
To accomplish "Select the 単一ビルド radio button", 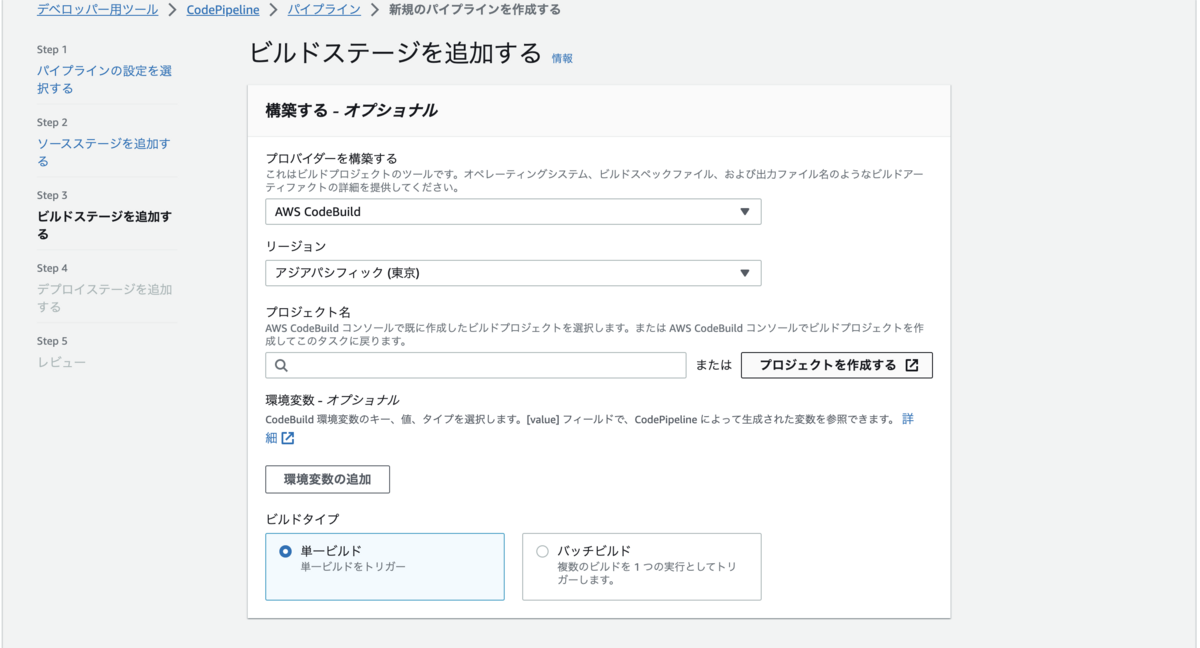I will click(286, 551).
